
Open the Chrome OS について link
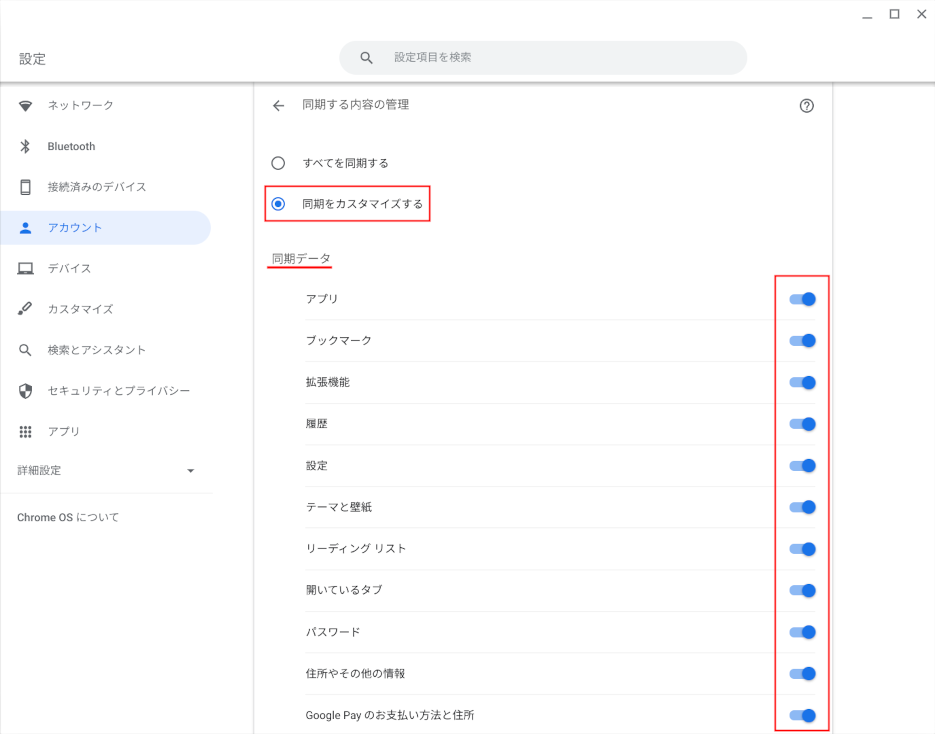pos(68,517)
